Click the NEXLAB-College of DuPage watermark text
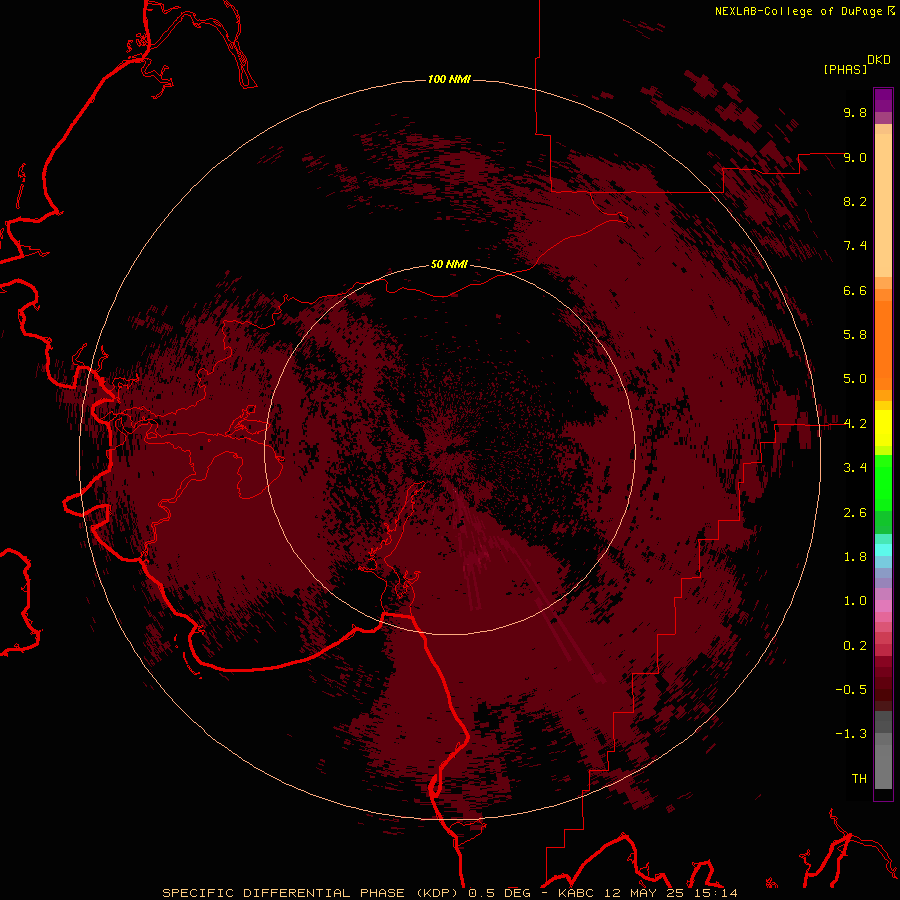Viewport: 900px width, 900px height. pyautogui.click(x=798, y=11)
